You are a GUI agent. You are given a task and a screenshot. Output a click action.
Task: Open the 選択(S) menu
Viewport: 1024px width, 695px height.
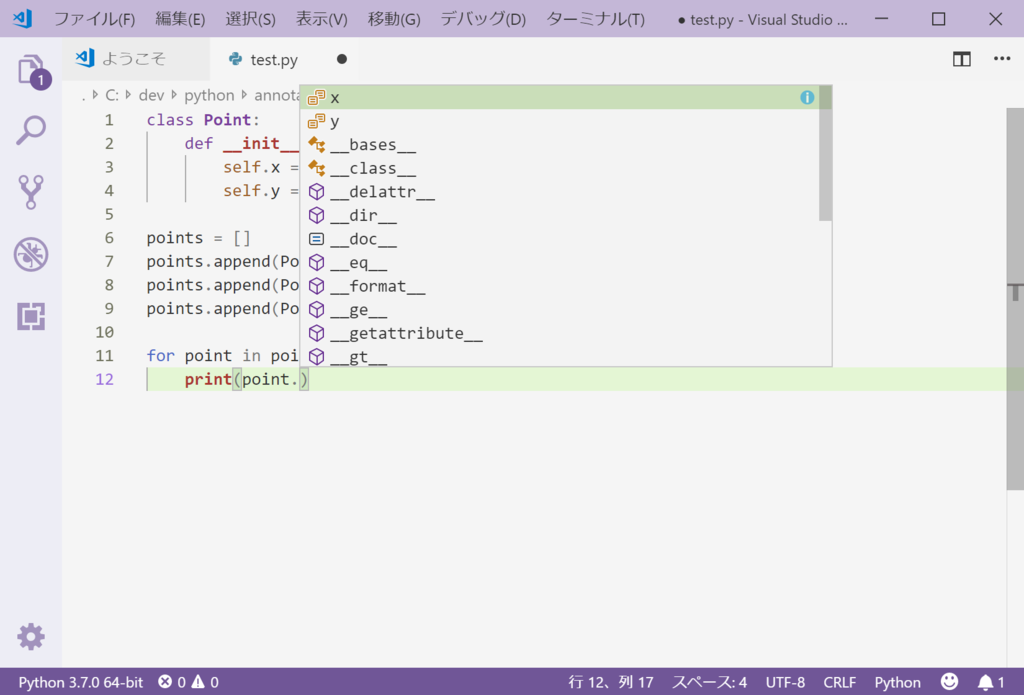[250, 19]
